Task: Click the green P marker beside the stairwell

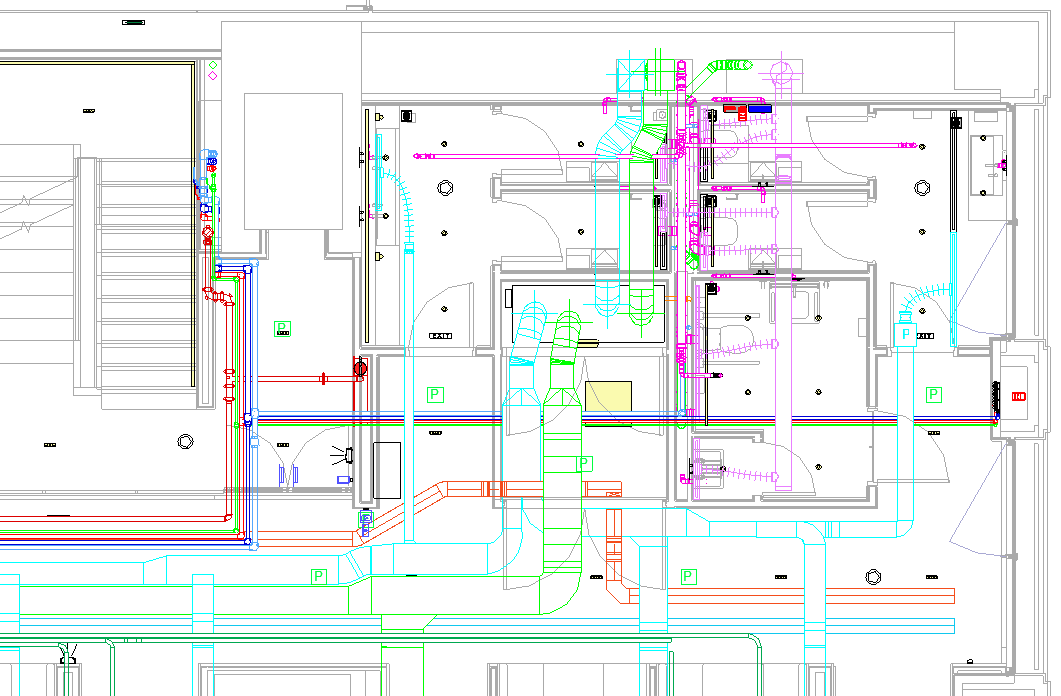Action: tap(282, 327)
